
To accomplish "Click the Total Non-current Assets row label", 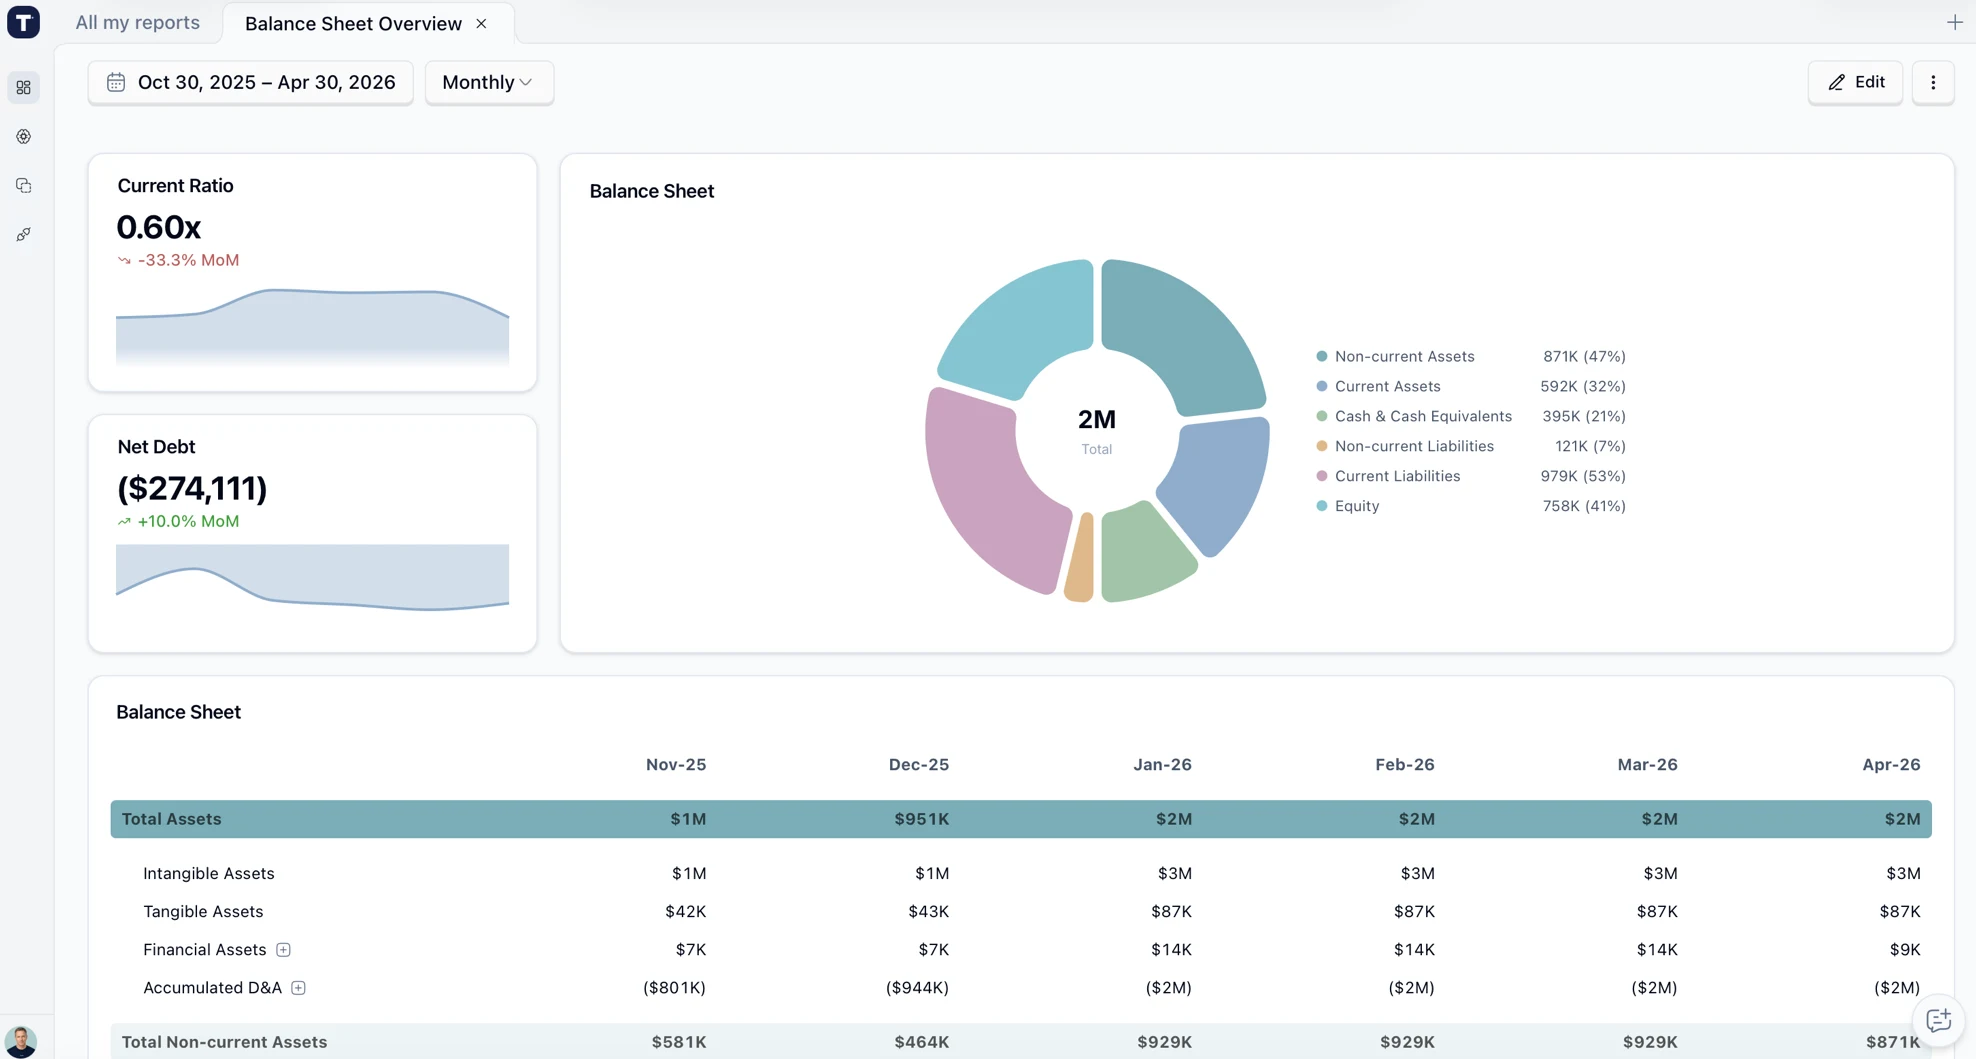I will 225,1042.
